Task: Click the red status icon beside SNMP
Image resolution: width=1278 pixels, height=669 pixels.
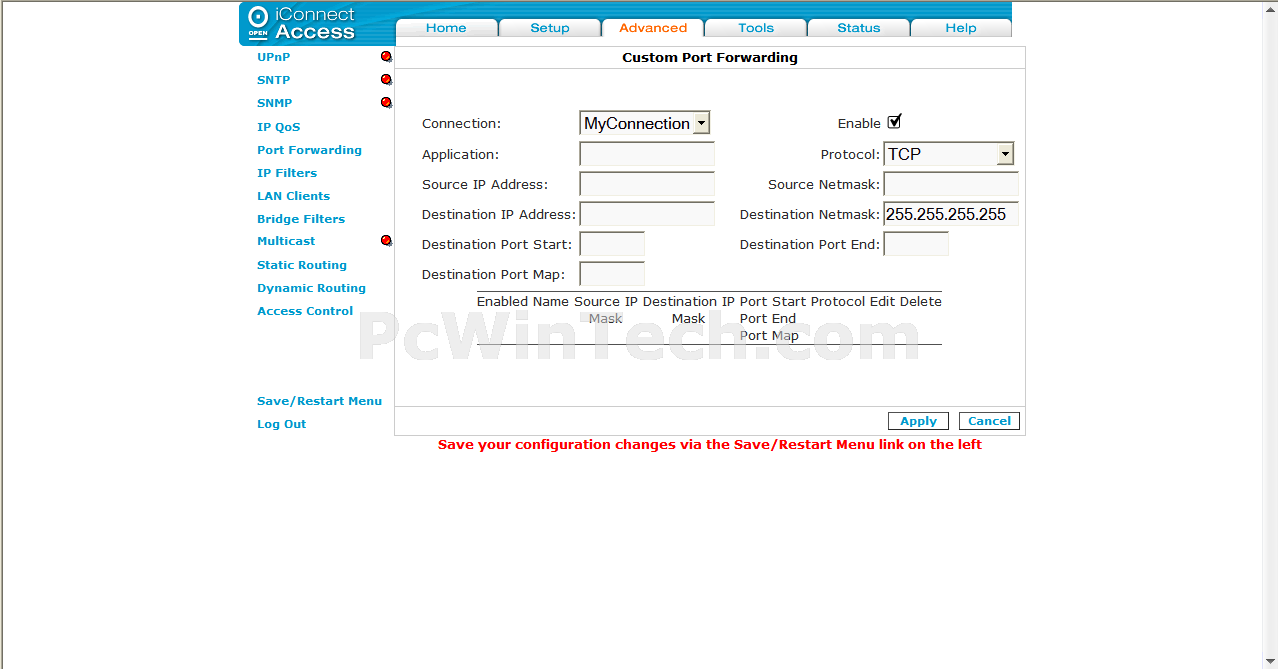Action: (x=386, y=103)
